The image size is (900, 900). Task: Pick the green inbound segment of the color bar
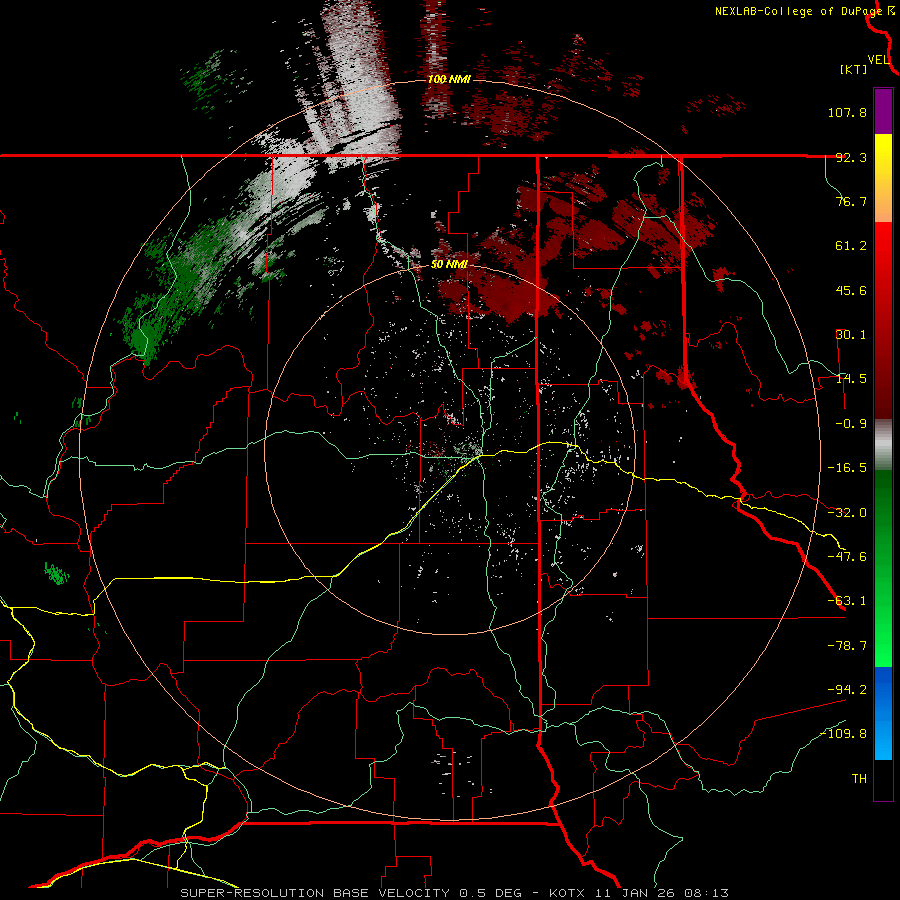tap(883, 568)
